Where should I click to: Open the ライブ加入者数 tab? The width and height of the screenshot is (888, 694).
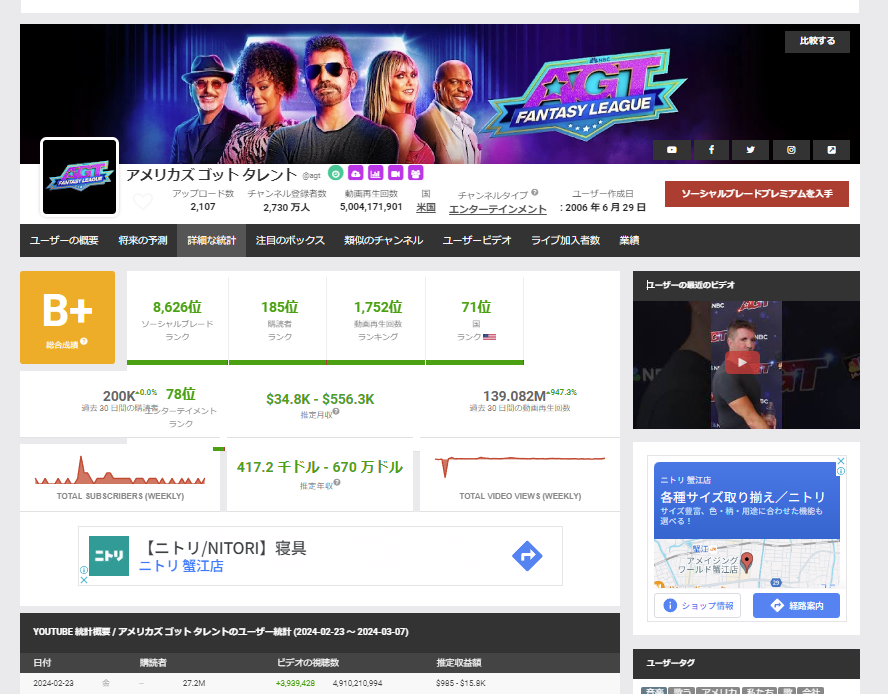point(565,241)
